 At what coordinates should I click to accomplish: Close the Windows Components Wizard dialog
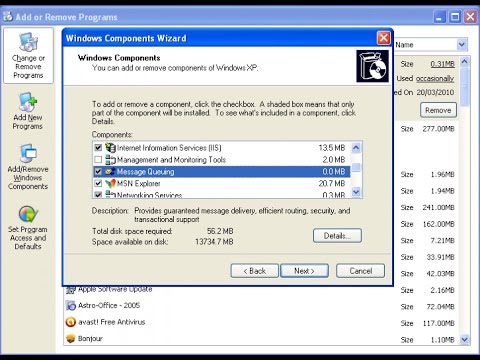(x=383, y=38)
